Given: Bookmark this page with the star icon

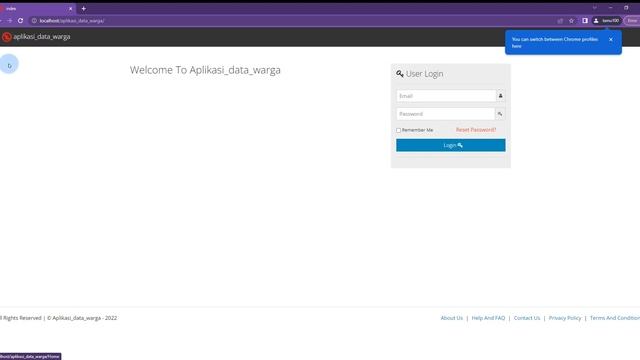Looking at the screenshot, I should tap(571, 20).
